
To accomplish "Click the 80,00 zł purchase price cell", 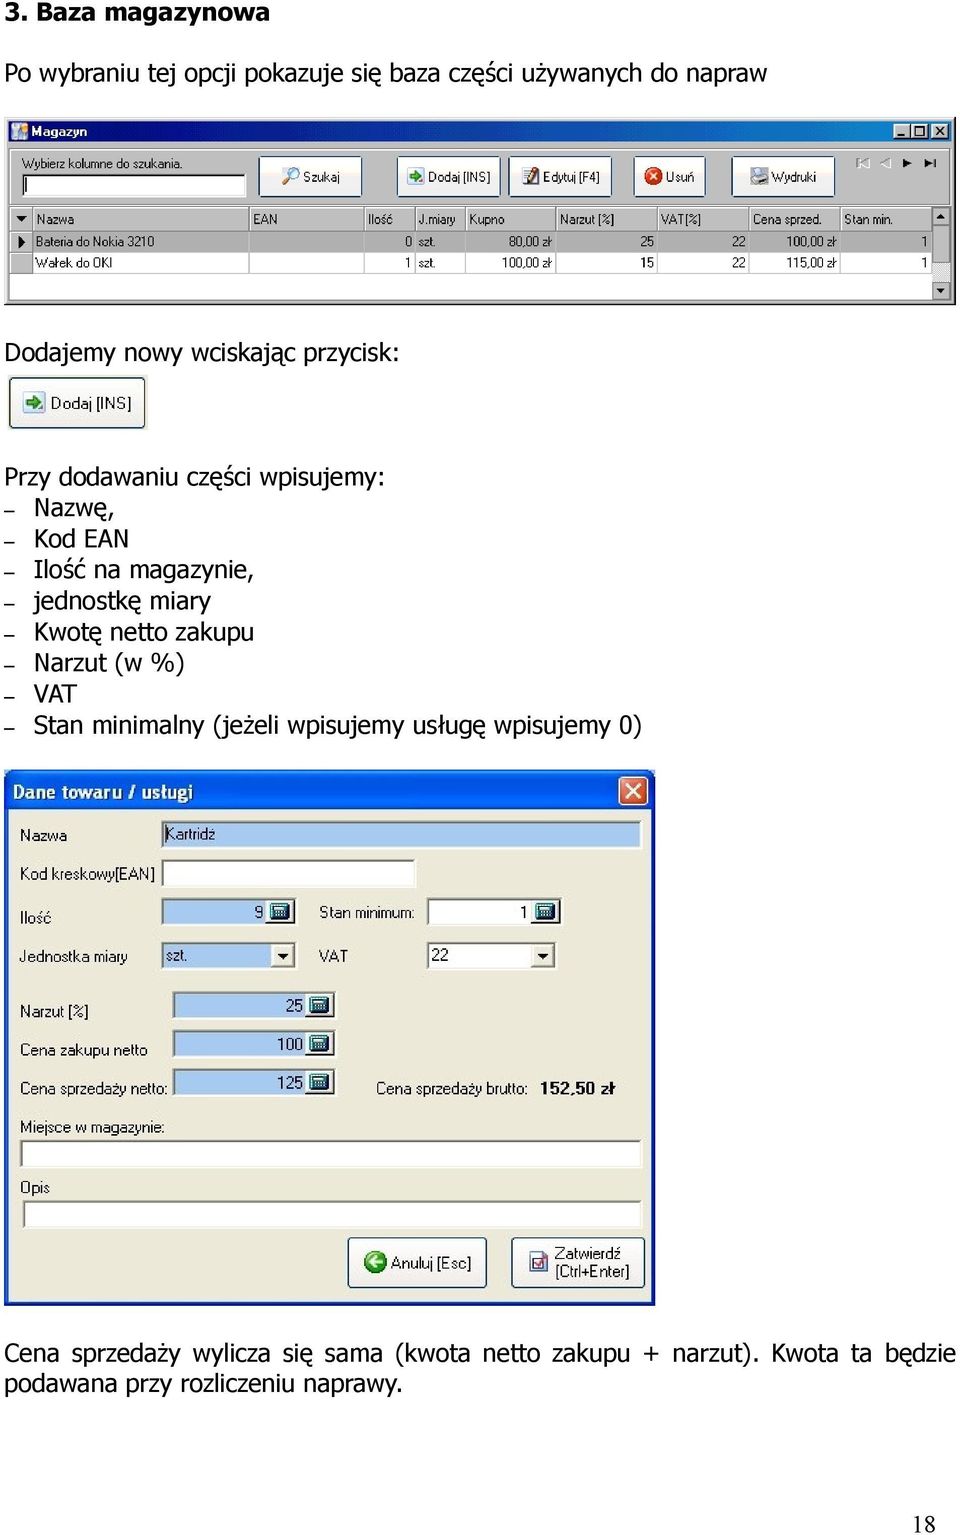I will click(510, 241).
